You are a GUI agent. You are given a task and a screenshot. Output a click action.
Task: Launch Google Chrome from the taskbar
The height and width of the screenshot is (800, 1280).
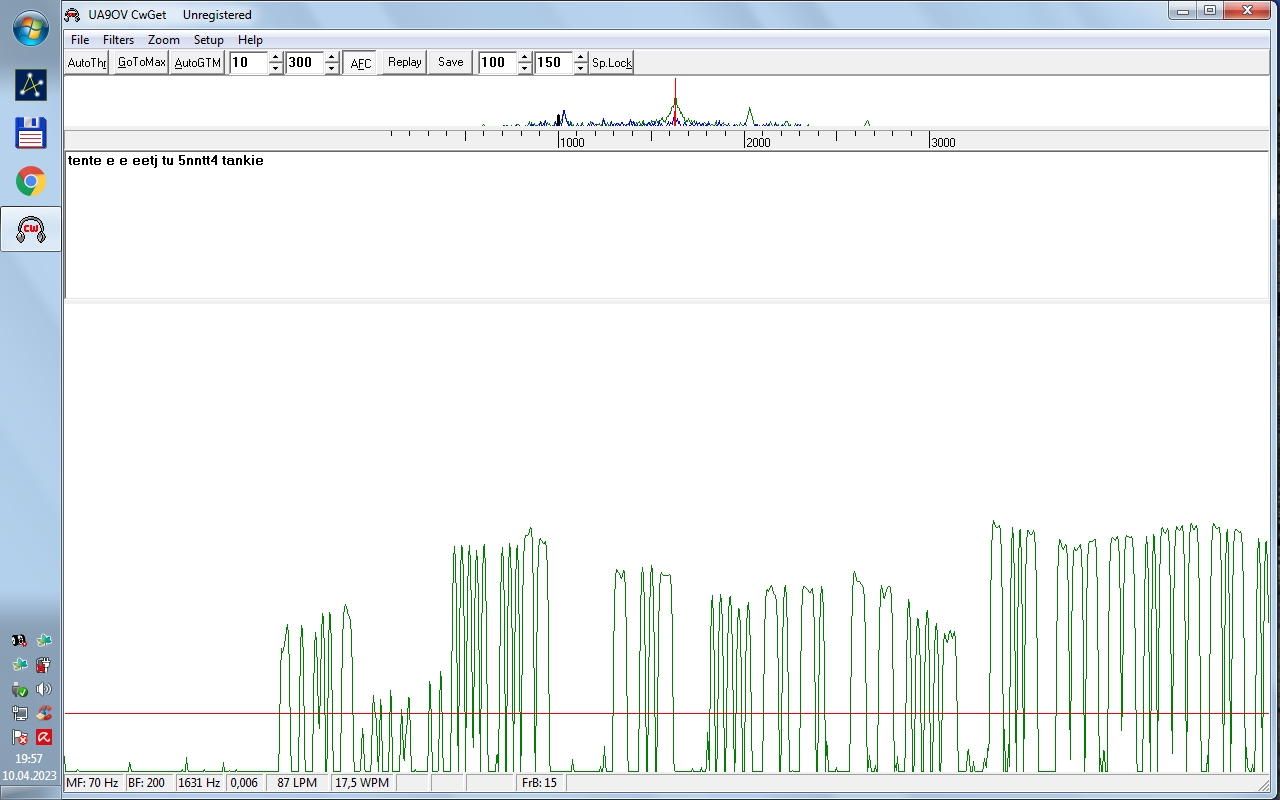click(x=31, y=181)
